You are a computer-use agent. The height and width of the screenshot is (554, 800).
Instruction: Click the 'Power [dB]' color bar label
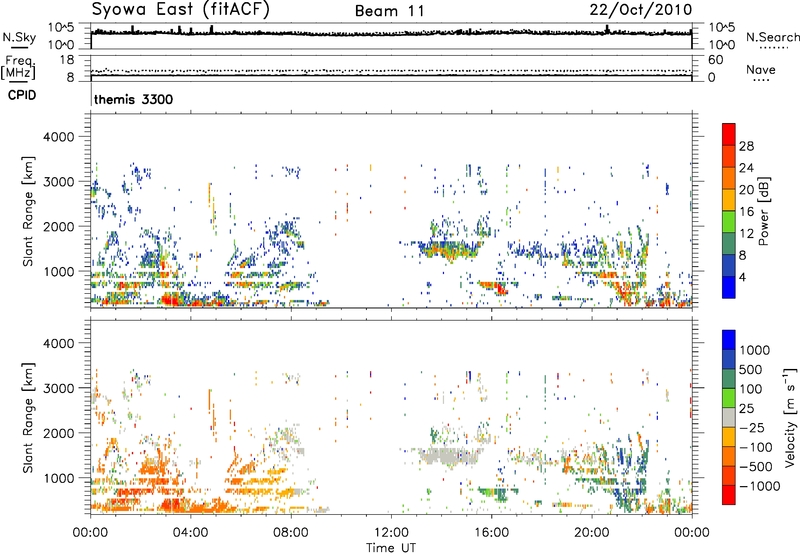click(763, 211)
